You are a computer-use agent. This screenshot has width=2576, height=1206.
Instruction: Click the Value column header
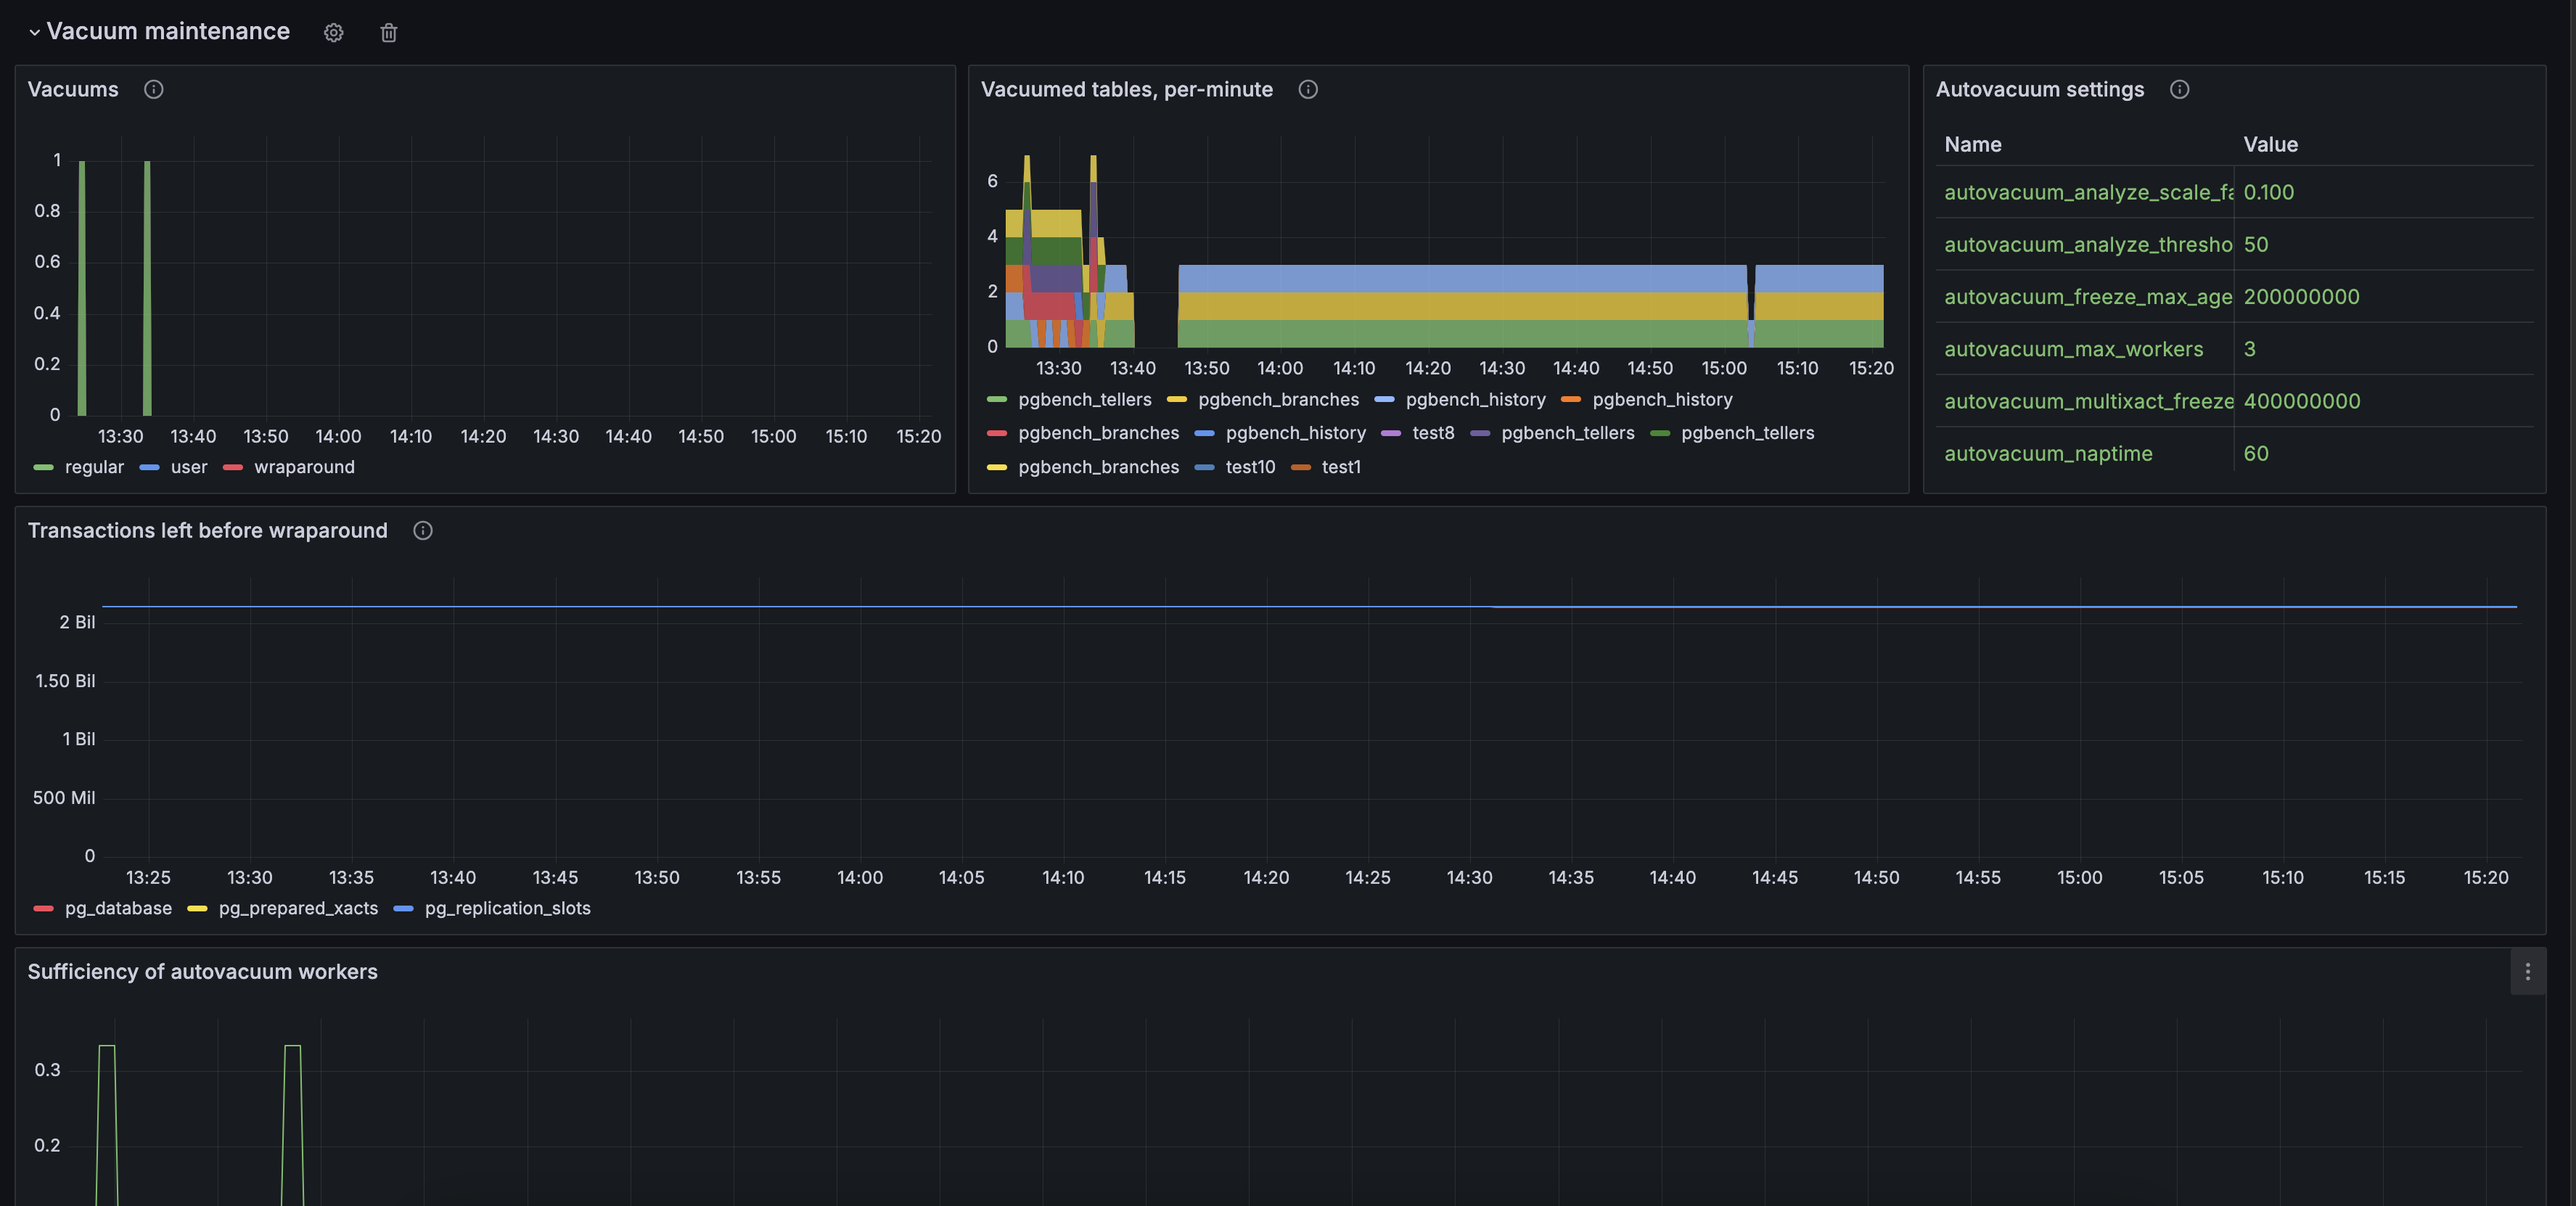(x=2270, y=144)
